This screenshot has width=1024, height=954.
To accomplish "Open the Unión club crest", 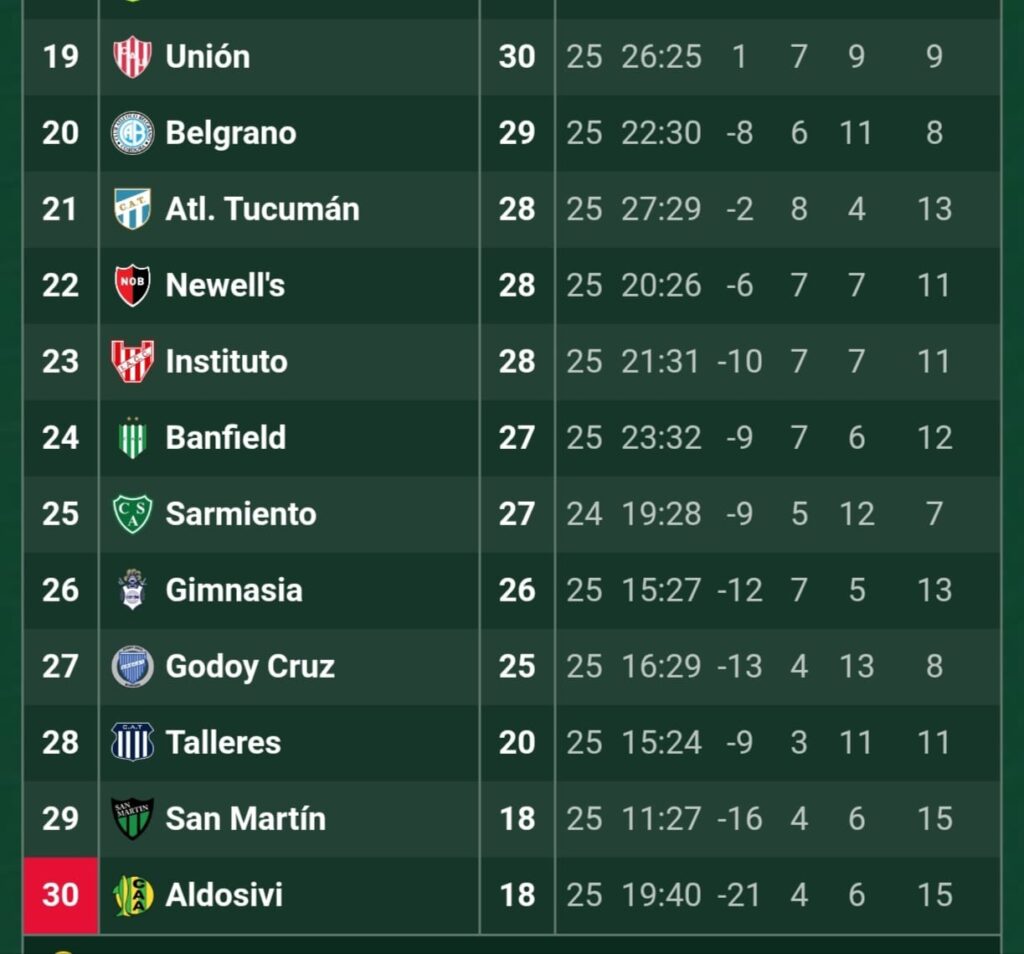I will coord(133,57).
